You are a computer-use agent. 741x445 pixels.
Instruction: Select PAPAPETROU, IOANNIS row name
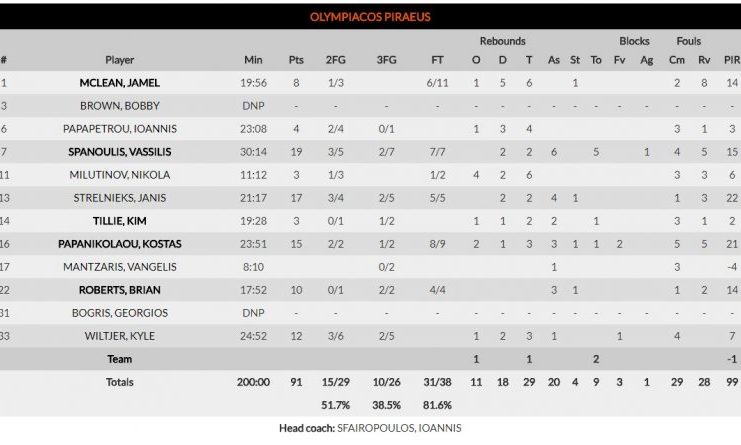click(119, 129)
